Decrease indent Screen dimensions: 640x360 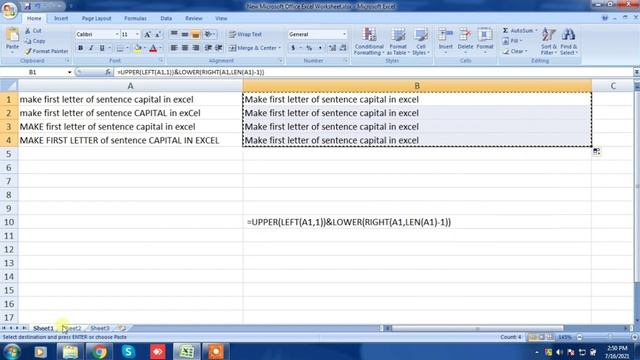pyautogui.click(x=208, y=48)
